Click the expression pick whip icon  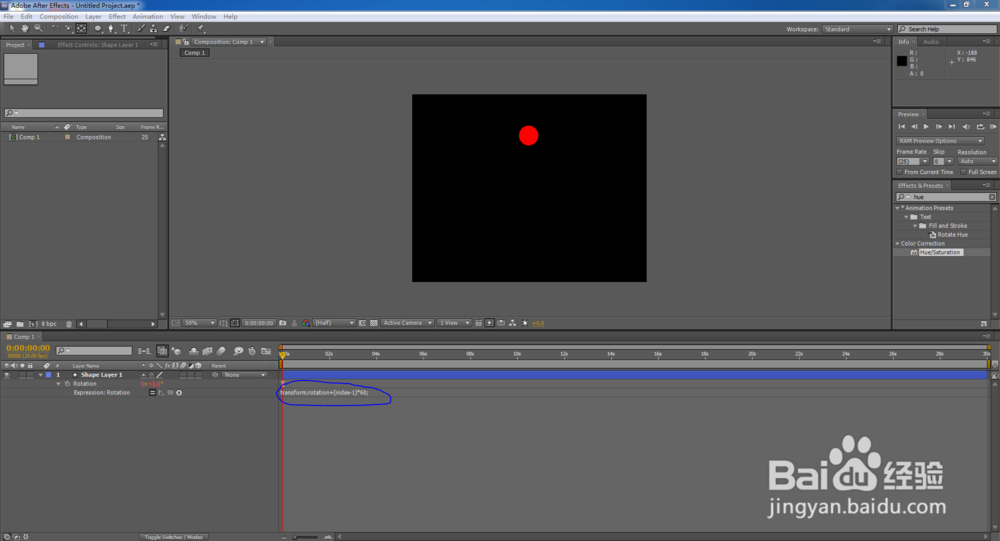pyautogui.click(x=170, y=392)
